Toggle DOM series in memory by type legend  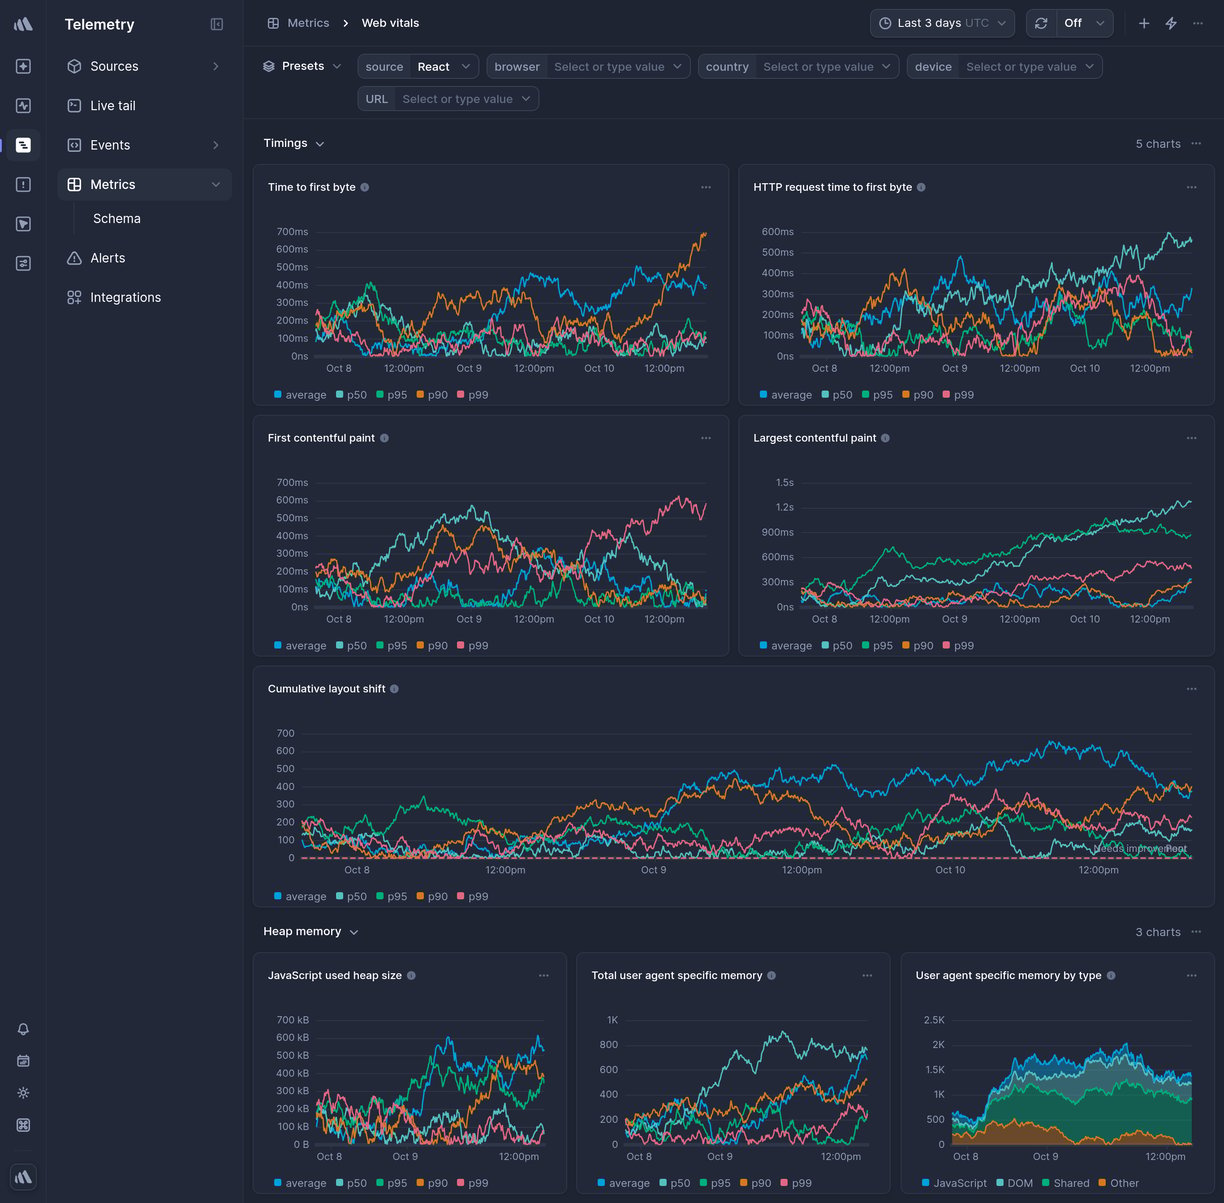click(1014, 1183)
